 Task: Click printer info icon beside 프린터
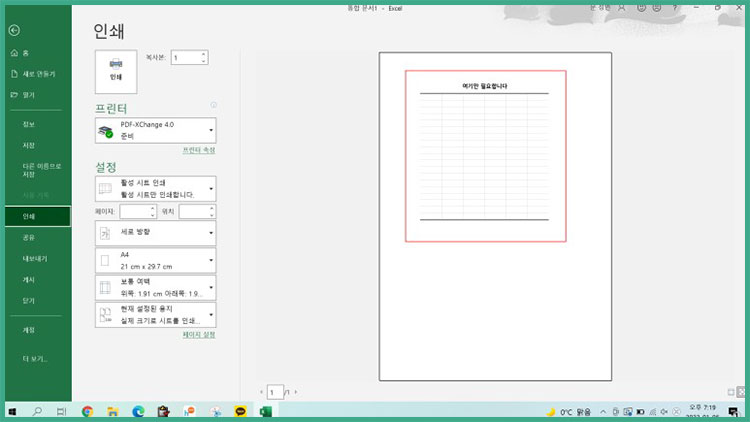click(x=213, y=105)
